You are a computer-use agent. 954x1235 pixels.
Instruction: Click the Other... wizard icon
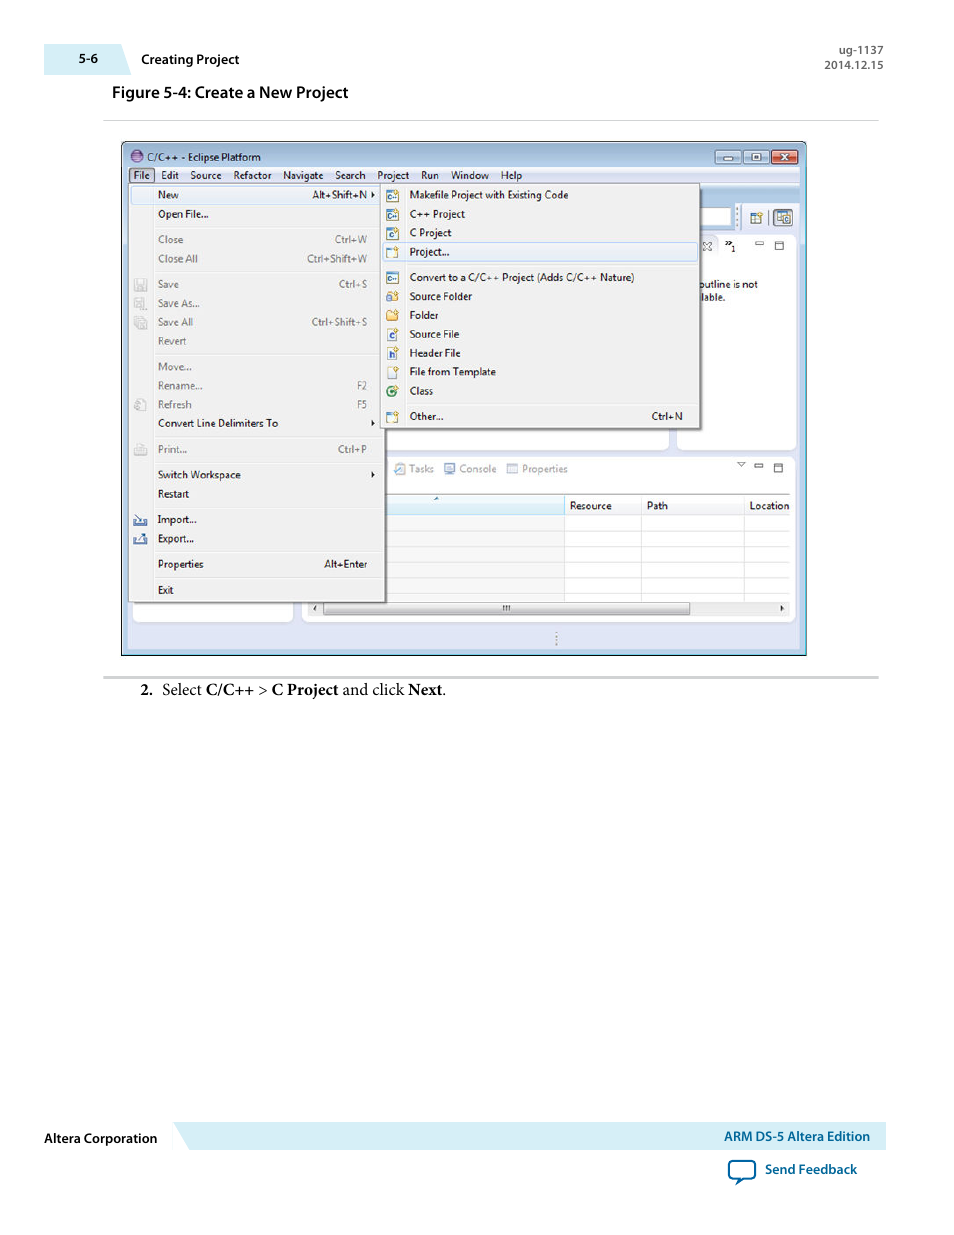[393, 417]
